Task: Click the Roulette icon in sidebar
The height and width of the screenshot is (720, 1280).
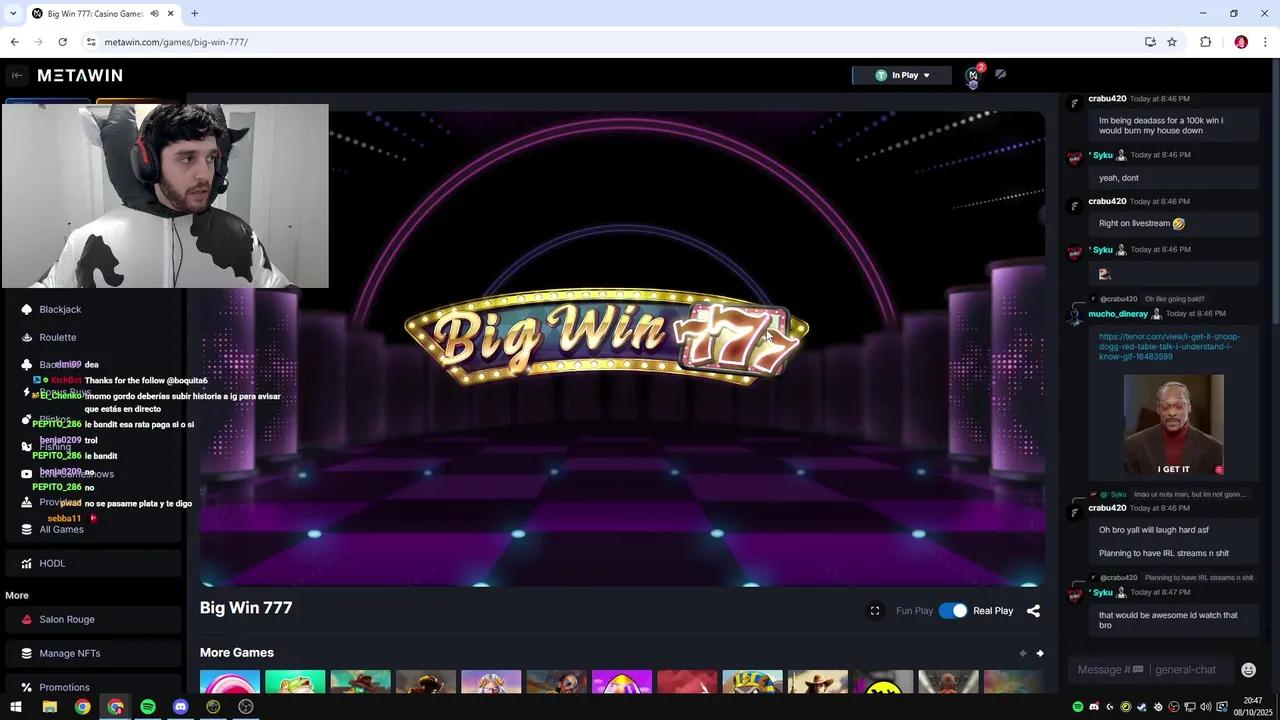Action: tap(27, 338)
